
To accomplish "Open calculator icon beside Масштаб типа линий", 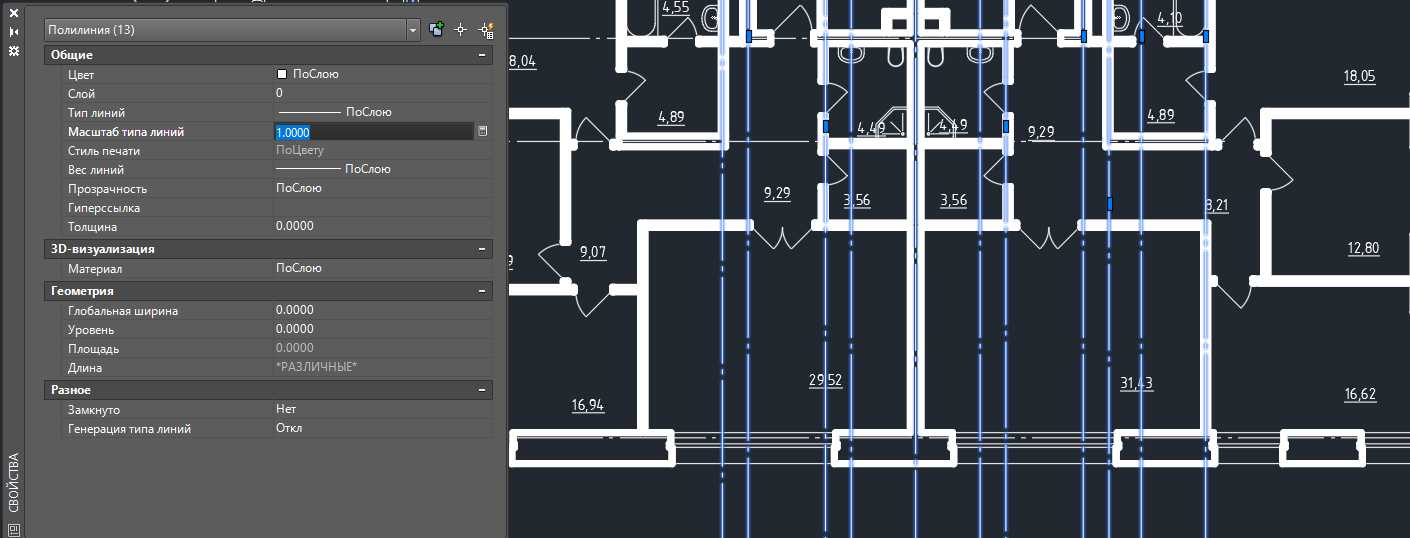I will (x=483, y=132).
